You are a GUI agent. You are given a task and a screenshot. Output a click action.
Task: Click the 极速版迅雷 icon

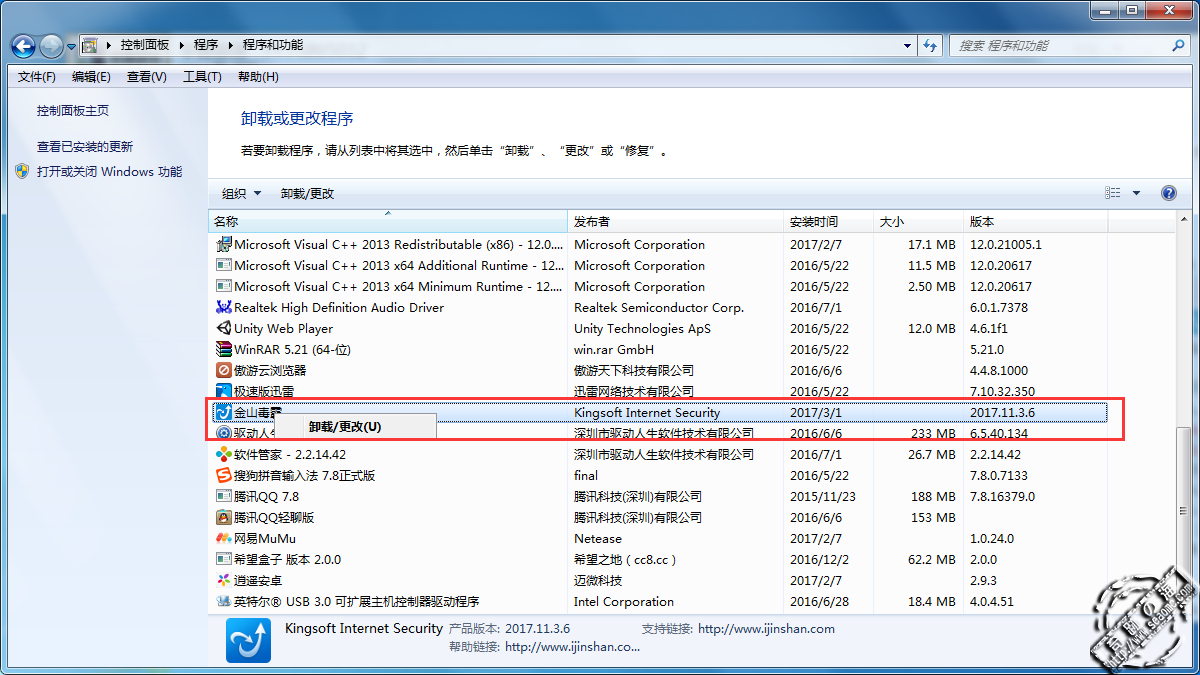click(224, 392)
